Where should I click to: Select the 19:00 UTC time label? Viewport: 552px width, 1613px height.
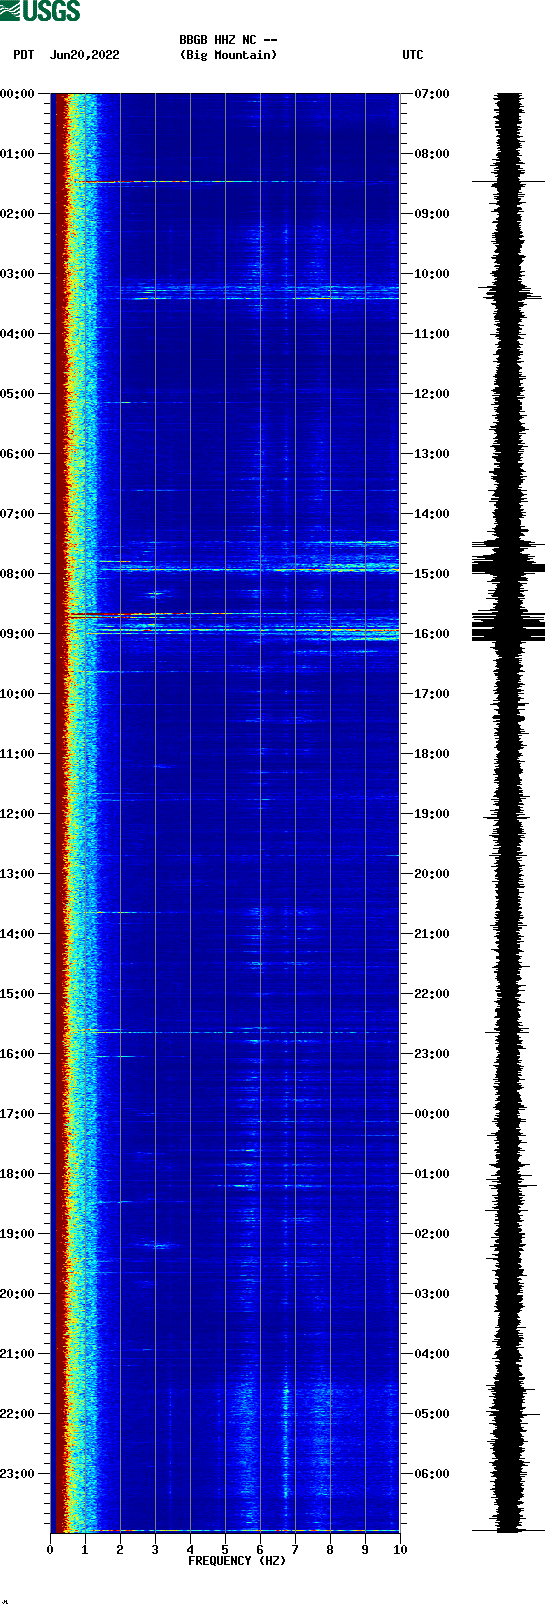pos(432,814)
